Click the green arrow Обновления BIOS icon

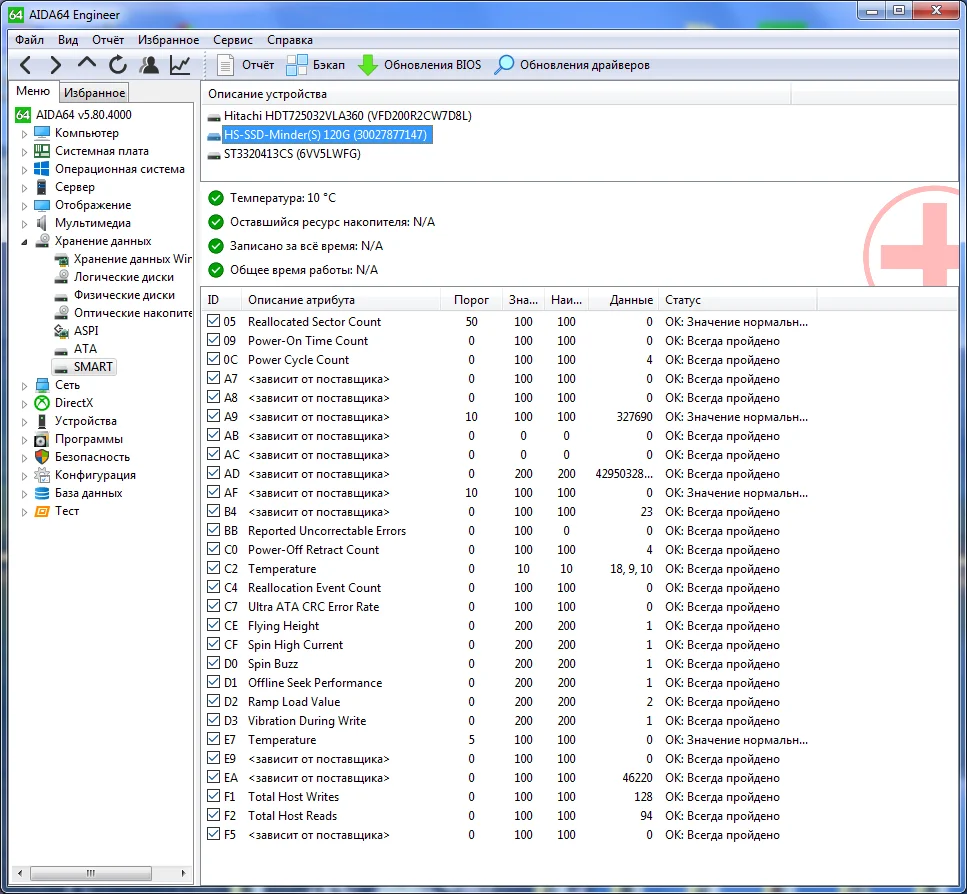[368, 65]
